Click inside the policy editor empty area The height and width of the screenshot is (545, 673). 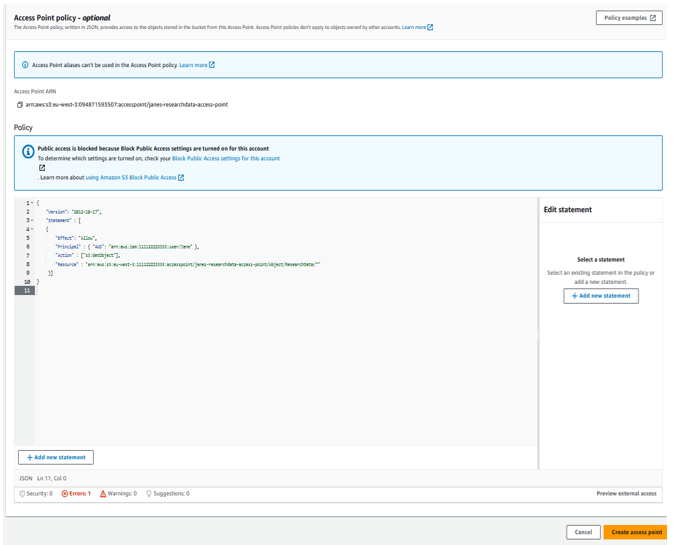click(x=286, y=369)
